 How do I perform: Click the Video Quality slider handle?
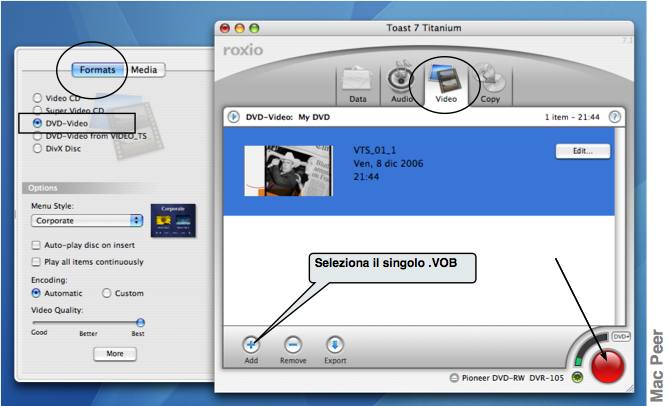tap(140, 323)
